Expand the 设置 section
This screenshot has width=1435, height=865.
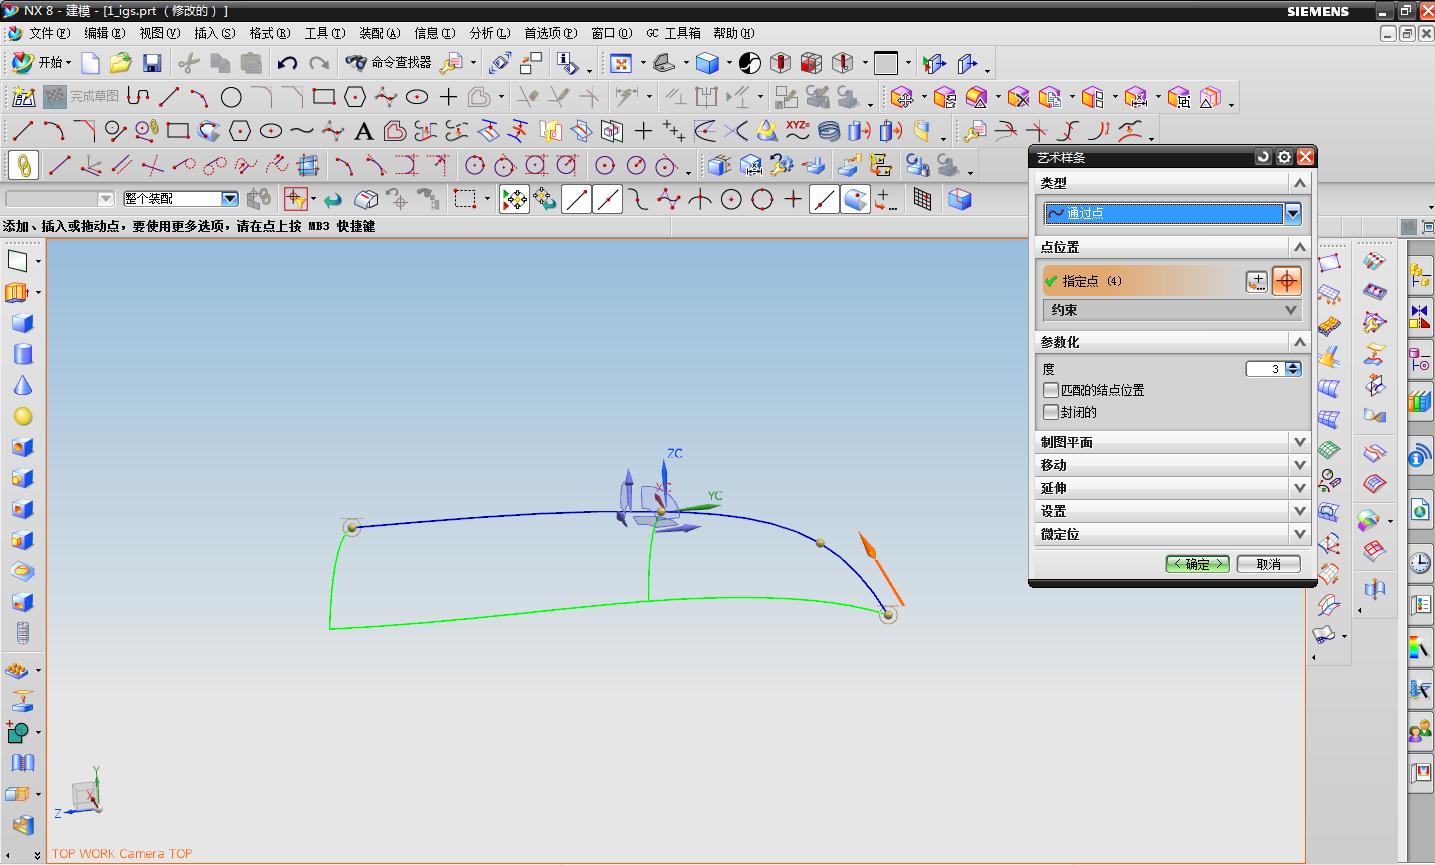click(x=1171, y=511)
